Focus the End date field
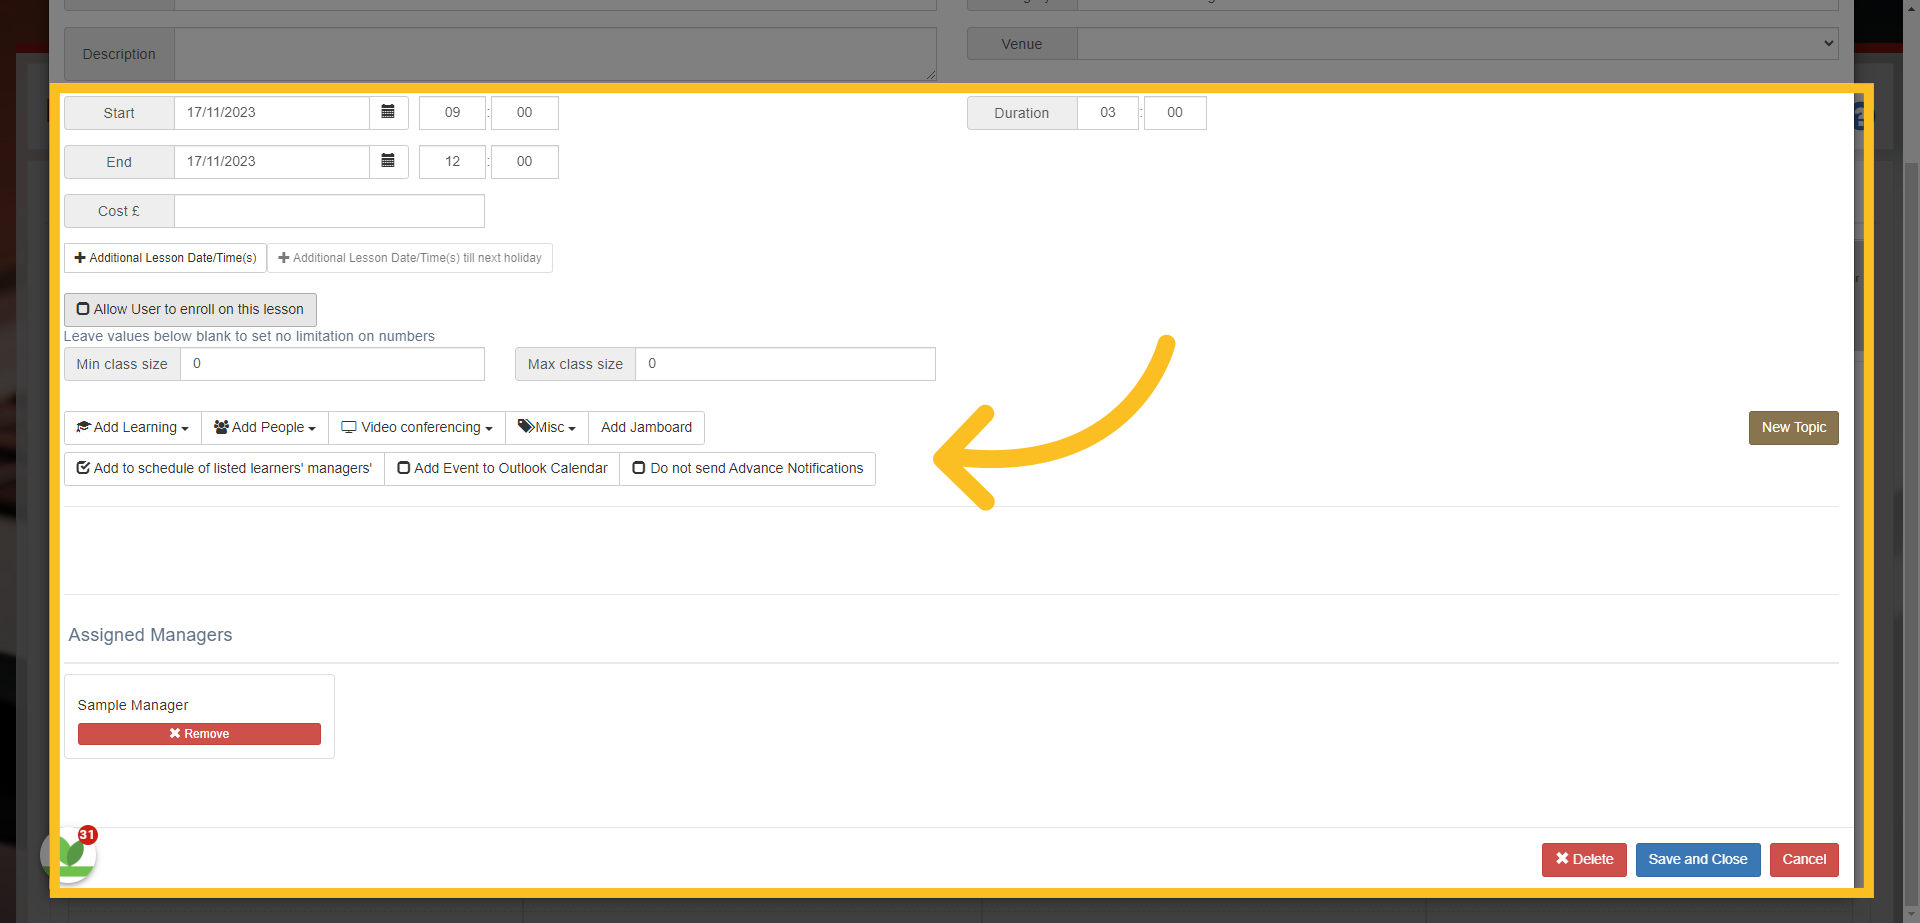Image resolution: width=1920 pixels, height=923 pixels. [x=272, y=162]
